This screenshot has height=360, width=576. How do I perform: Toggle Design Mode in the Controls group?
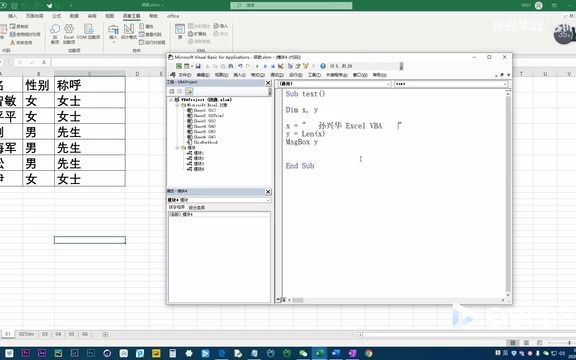click(129, 32)
